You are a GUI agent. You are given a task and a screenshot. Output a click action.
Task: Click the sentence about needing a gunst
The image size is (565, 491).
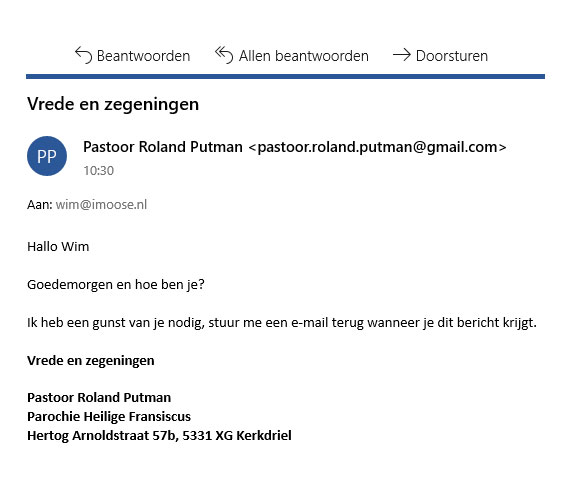[282, 323]
